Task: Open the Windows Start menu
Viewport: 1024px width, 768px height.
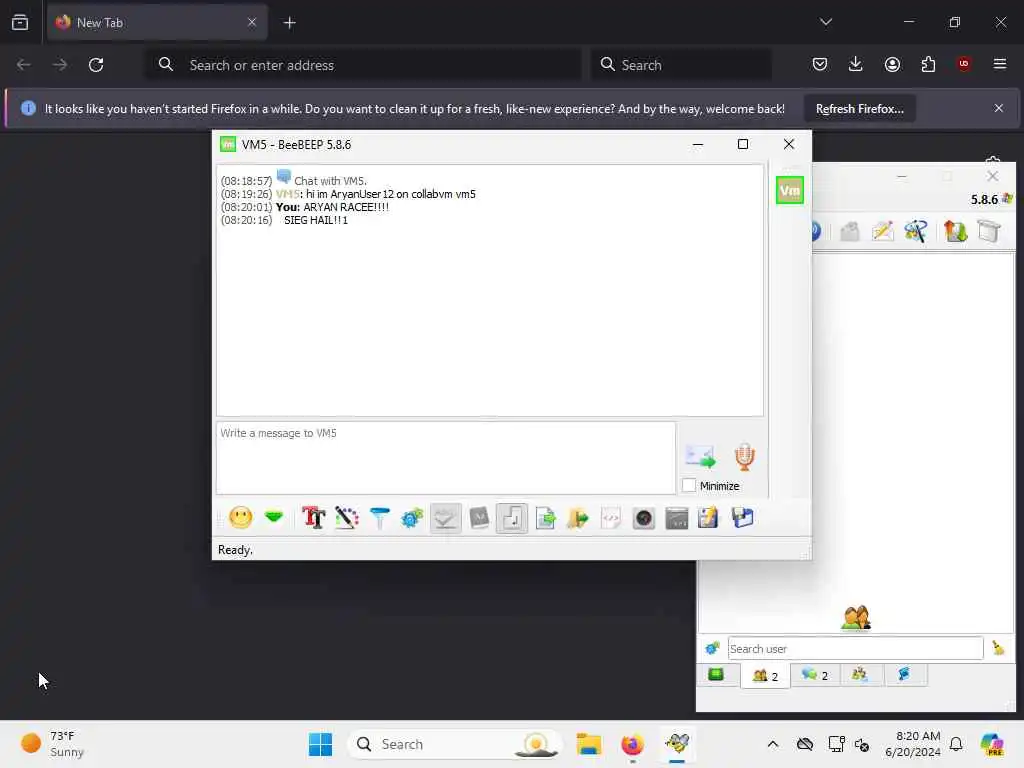Action: coord(320,744)
